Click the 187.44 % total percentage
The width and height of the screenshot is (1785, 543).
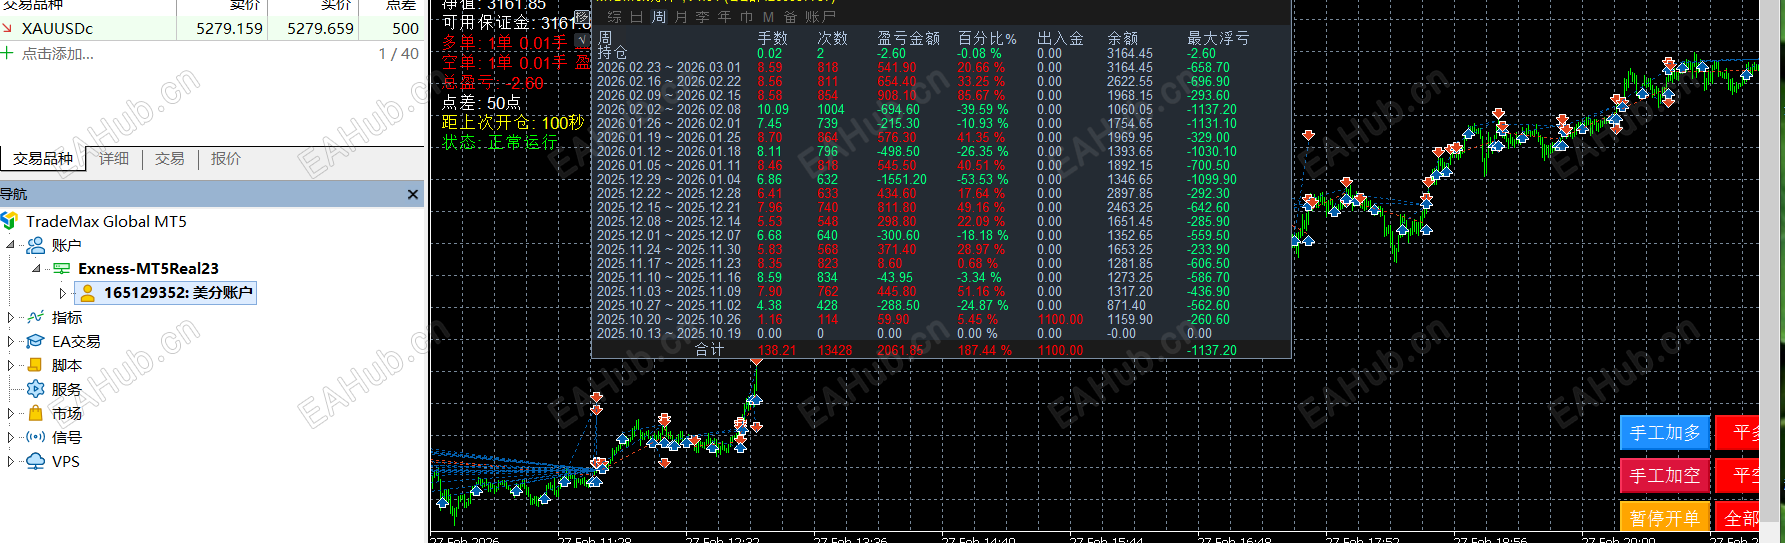tap(984, 351)
